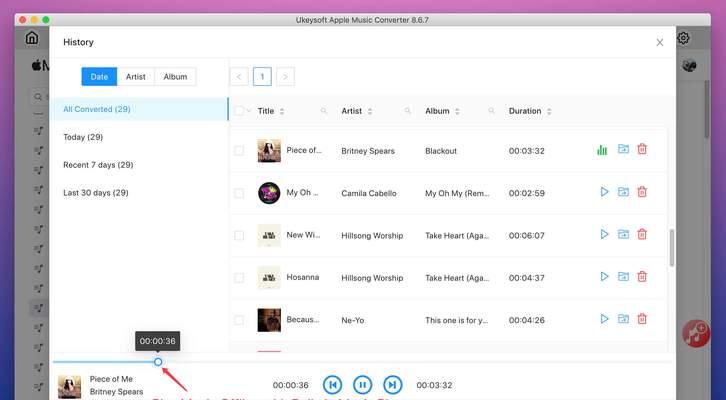
Task: Click the Camila Cabello artist cell
Action: [369, 194]
